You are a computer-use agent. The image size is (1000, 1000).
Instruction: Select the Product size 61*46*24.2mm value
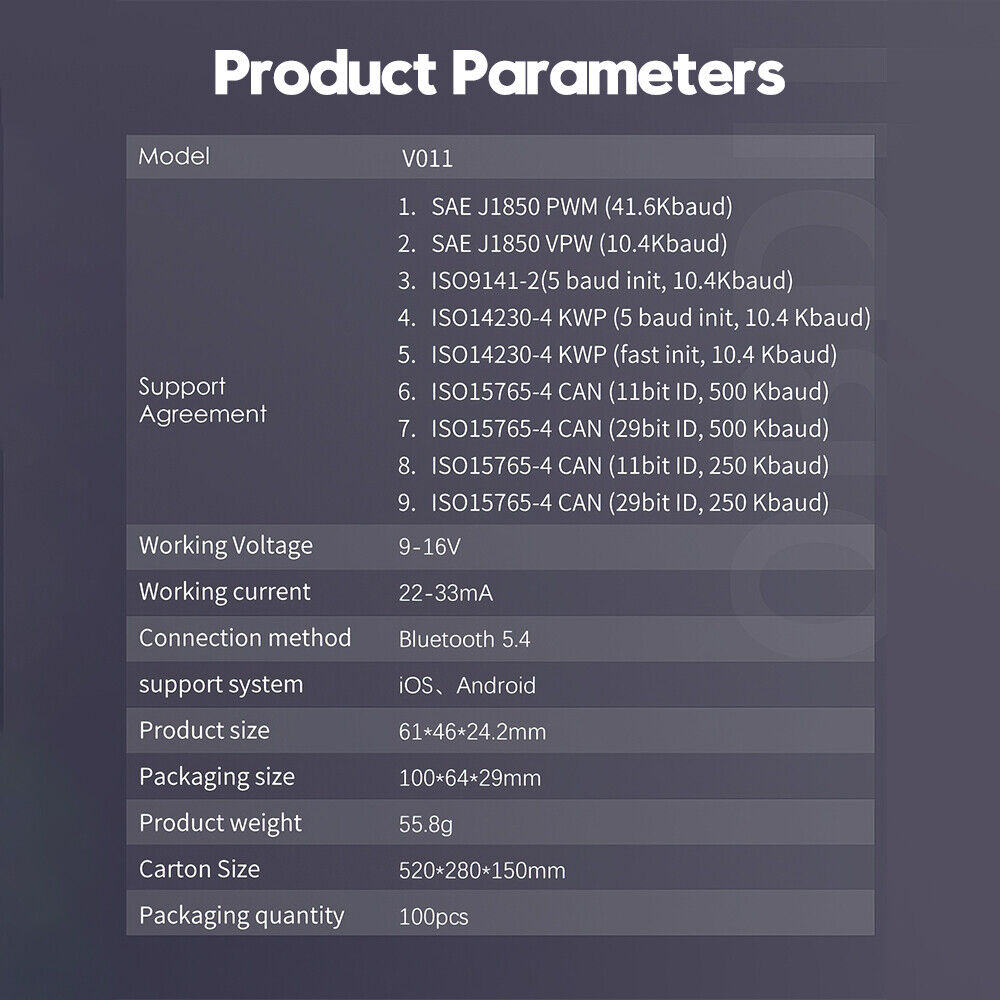click(x=473, y=732)
